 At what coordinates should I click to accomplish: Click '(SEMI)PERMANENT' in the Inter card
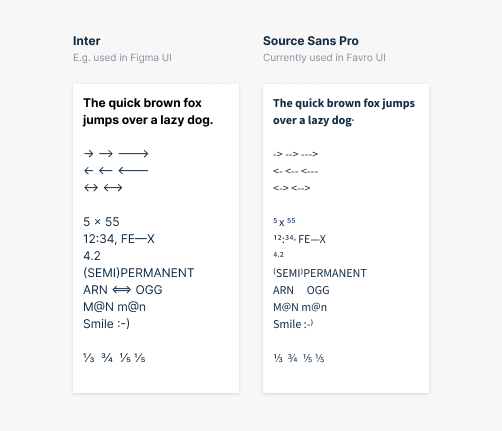pos(138,273)
